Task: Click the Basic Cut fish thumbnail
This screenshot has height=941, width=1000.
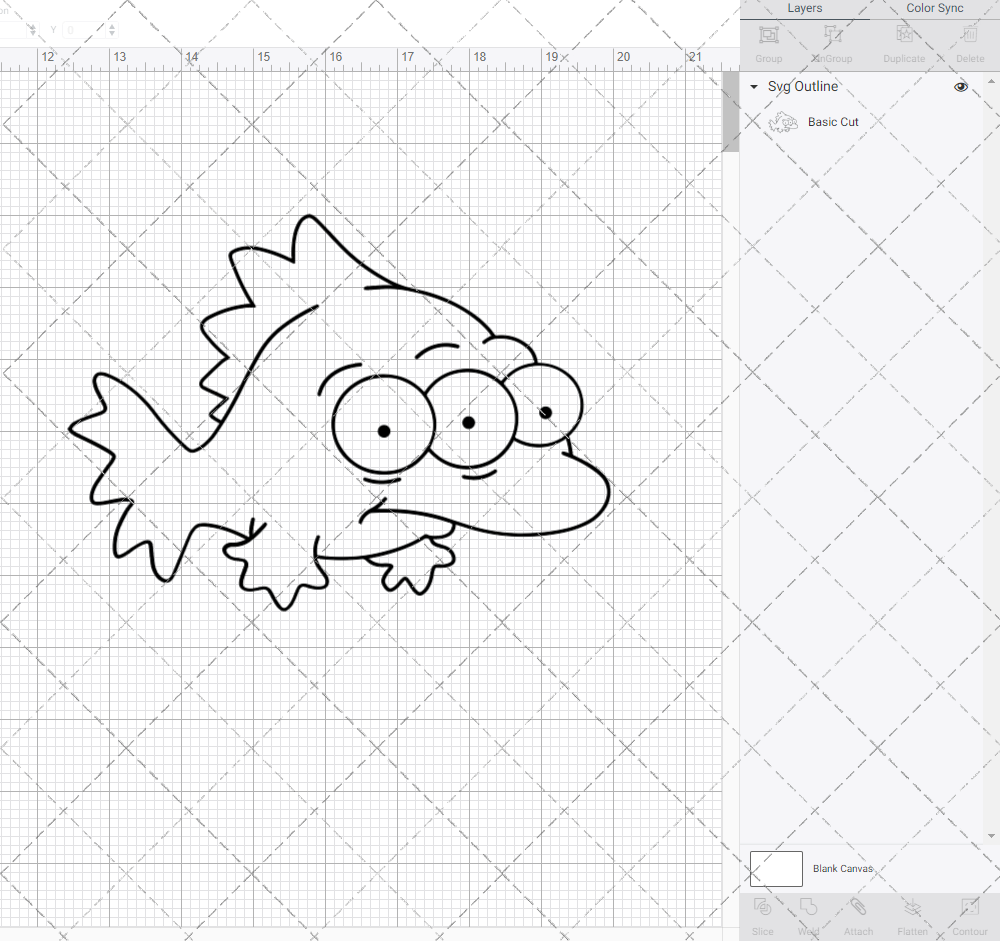Action: (x=783, y=122)
